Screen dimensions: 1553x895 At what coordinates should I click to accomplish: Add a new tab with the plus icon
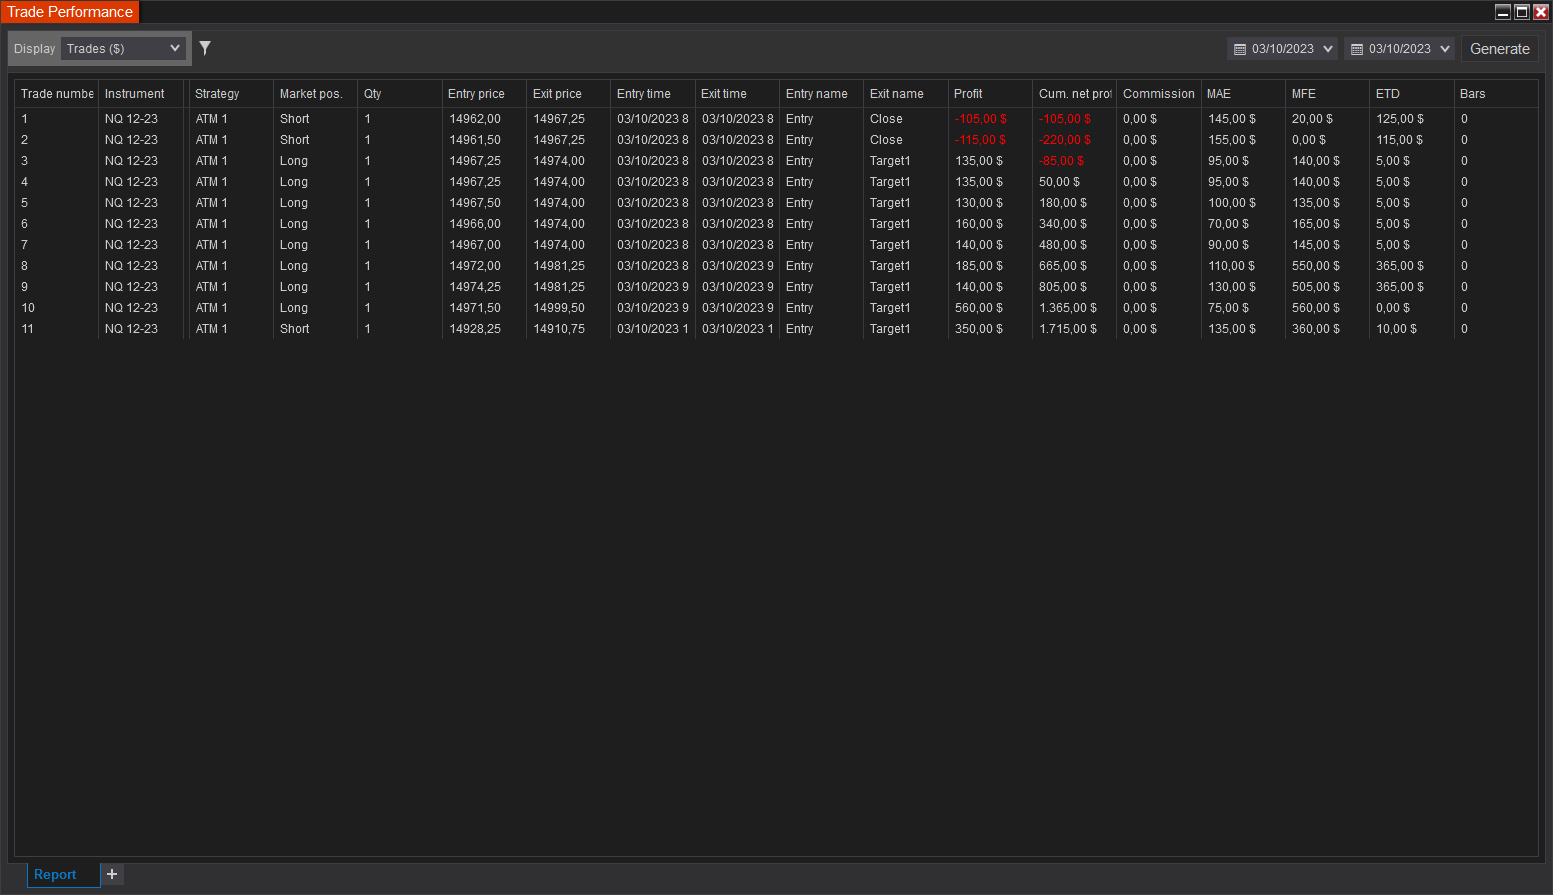(x=112, y=874)
